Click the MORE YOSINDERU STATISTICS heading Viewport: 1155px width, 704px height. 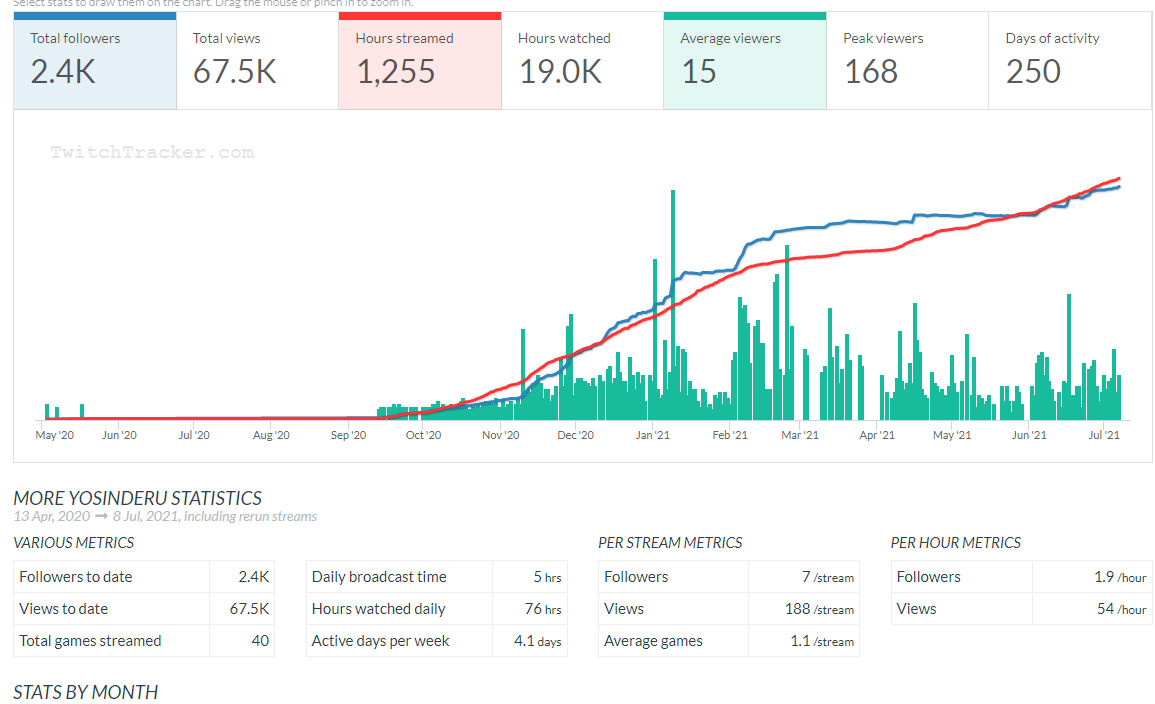(x=138, y=499)
